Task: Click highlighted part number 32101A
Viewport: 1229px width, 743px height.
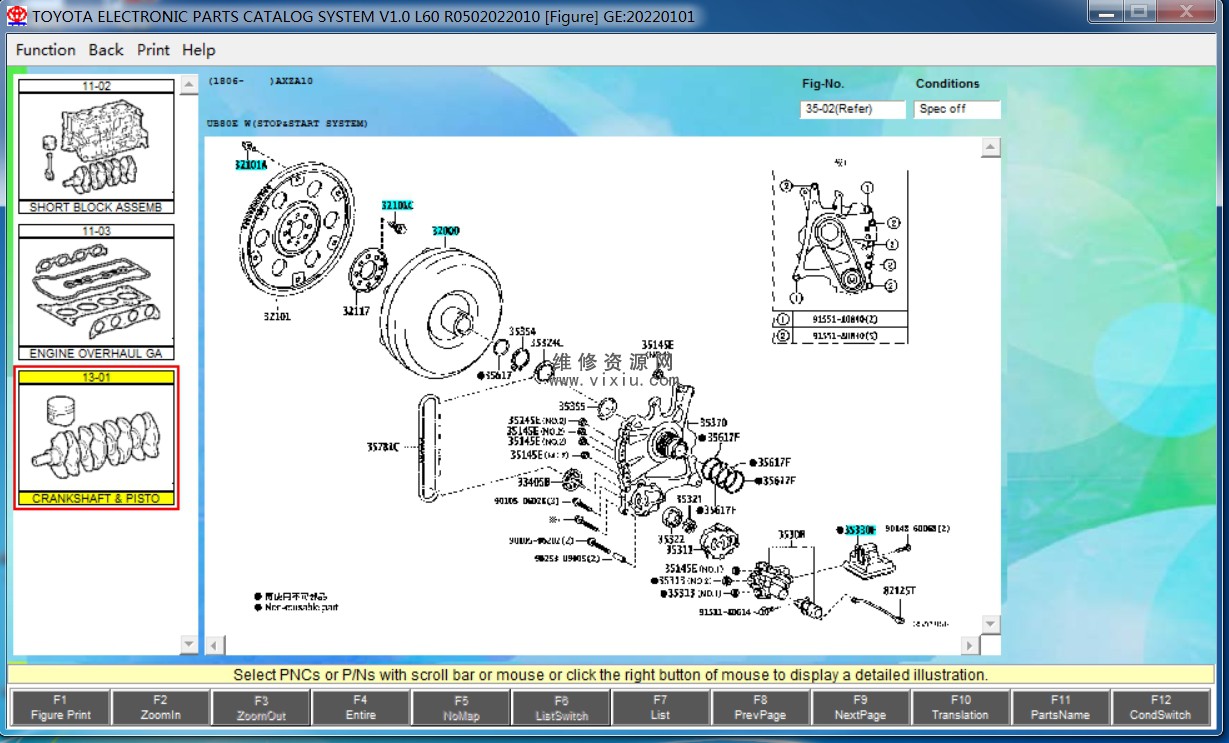Action: [x=251, y=165]
